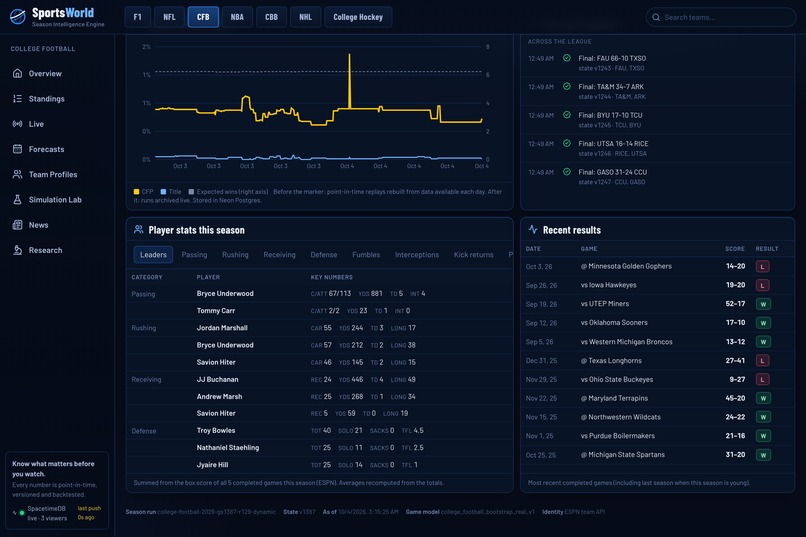Viewport: 806px width, 537px height.
Task: Open the Defense stats tab
Action: (324, 254)
